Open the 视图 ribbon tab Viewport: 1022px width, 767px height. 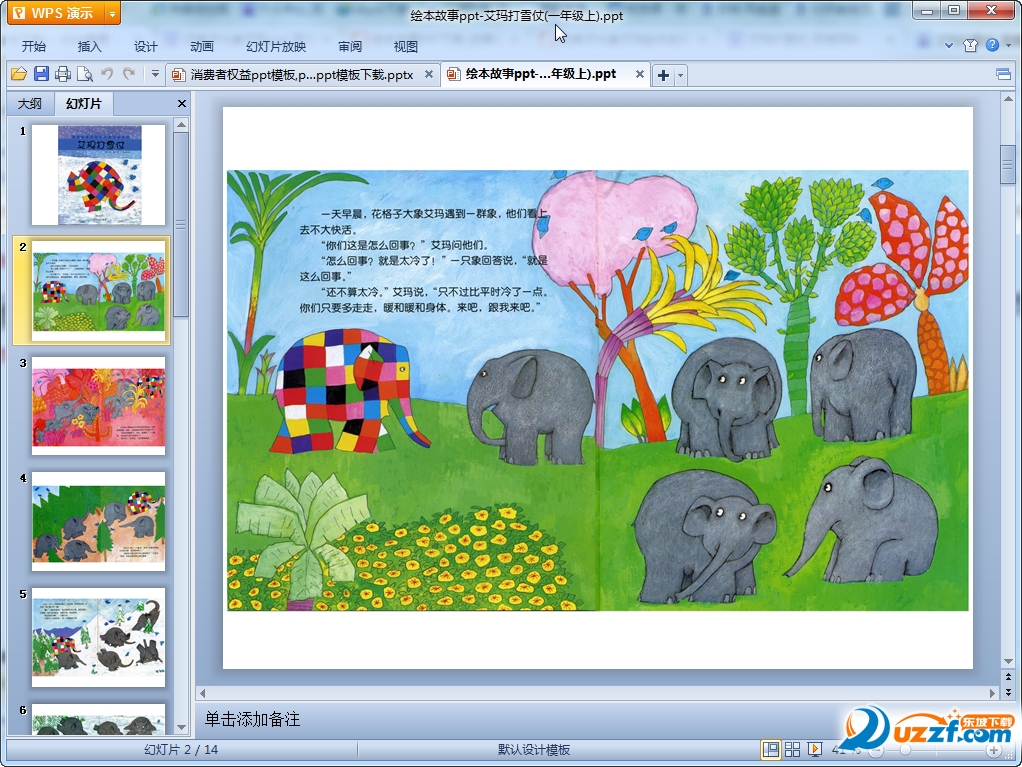tap(405, 46)
